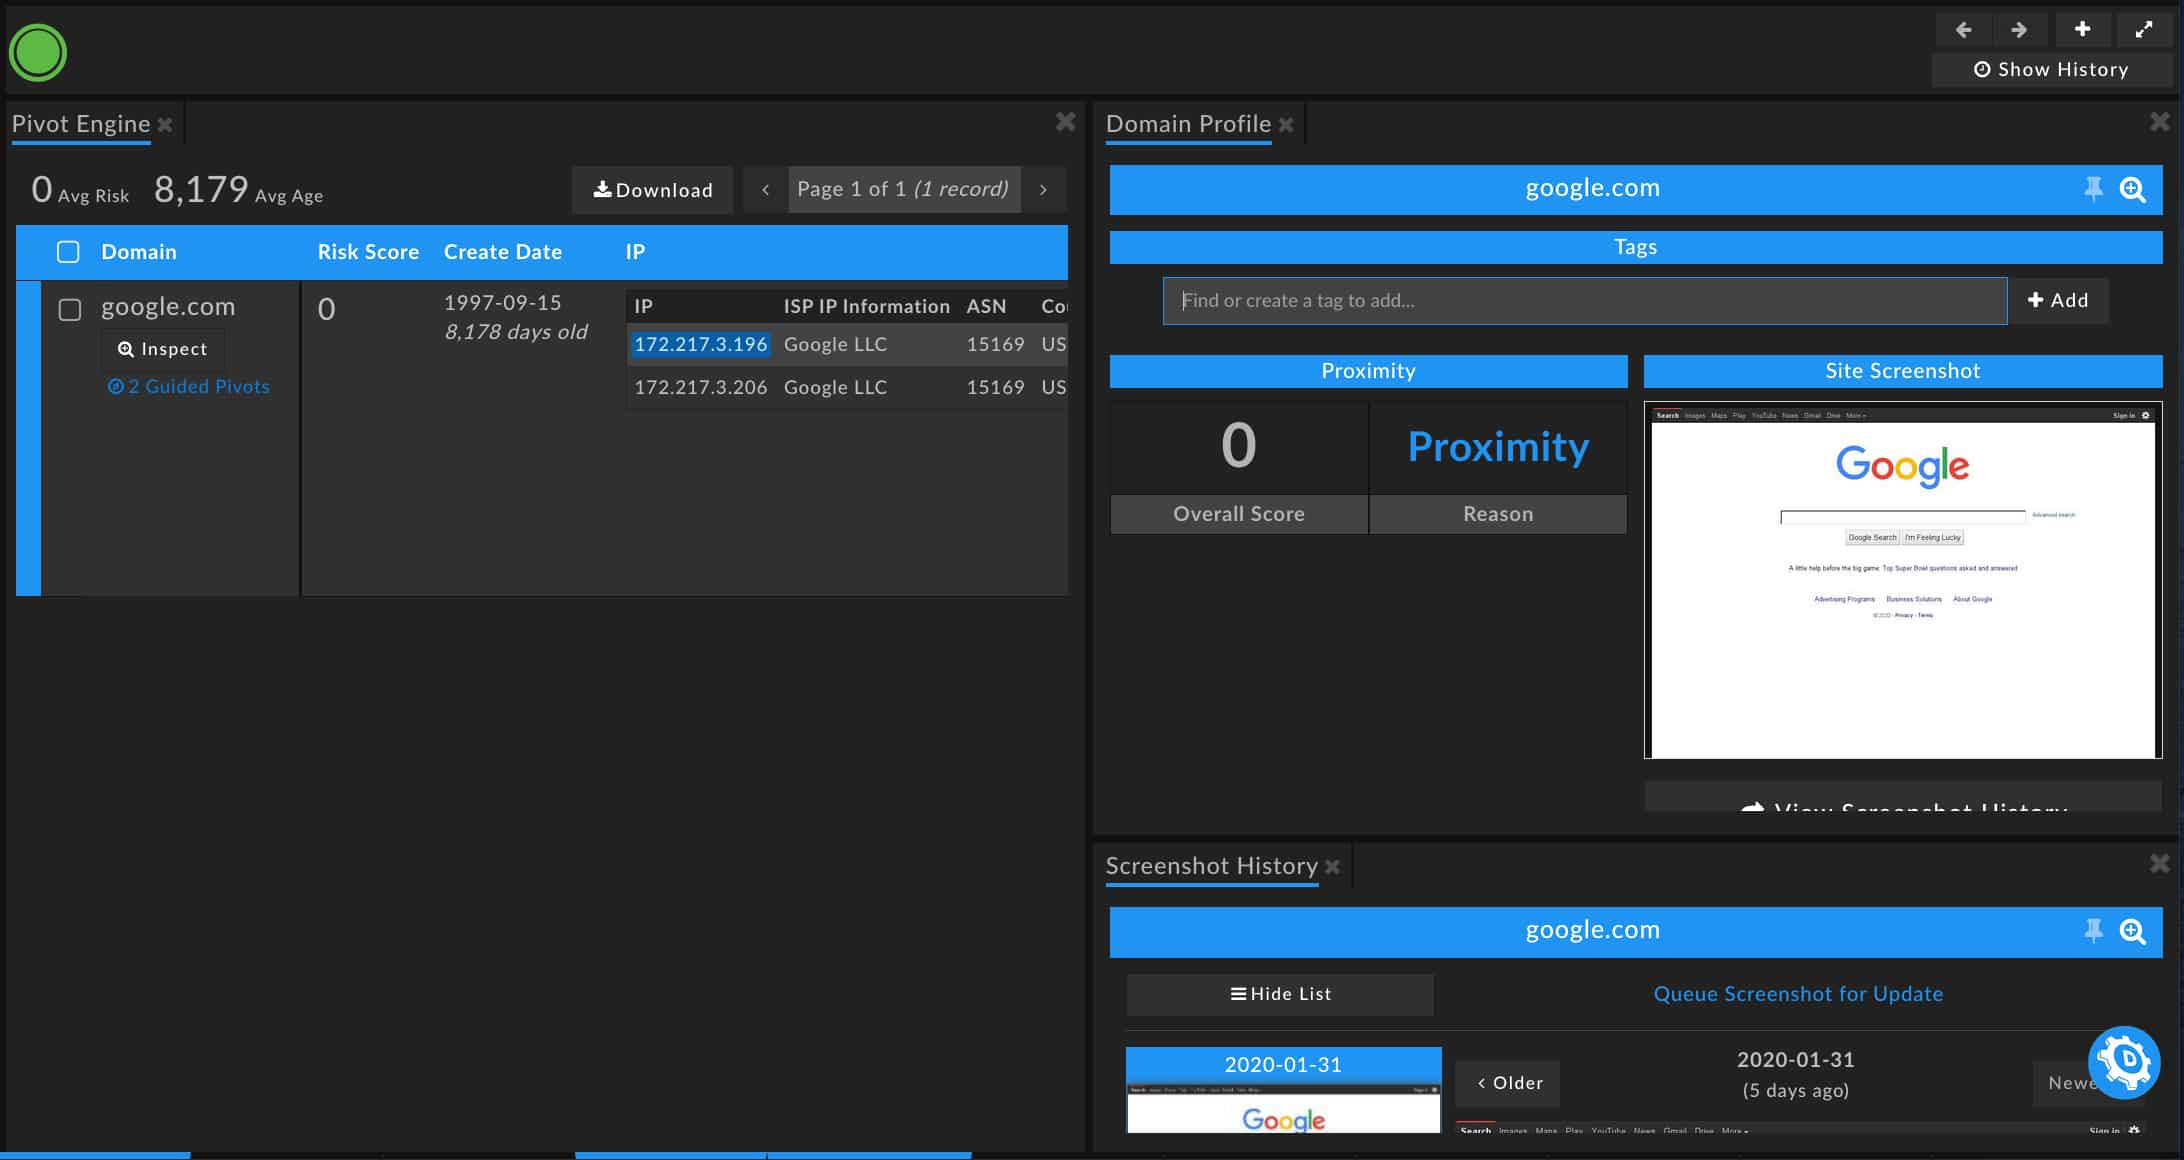Click the expand fullscreen arrows icon

2143,30
